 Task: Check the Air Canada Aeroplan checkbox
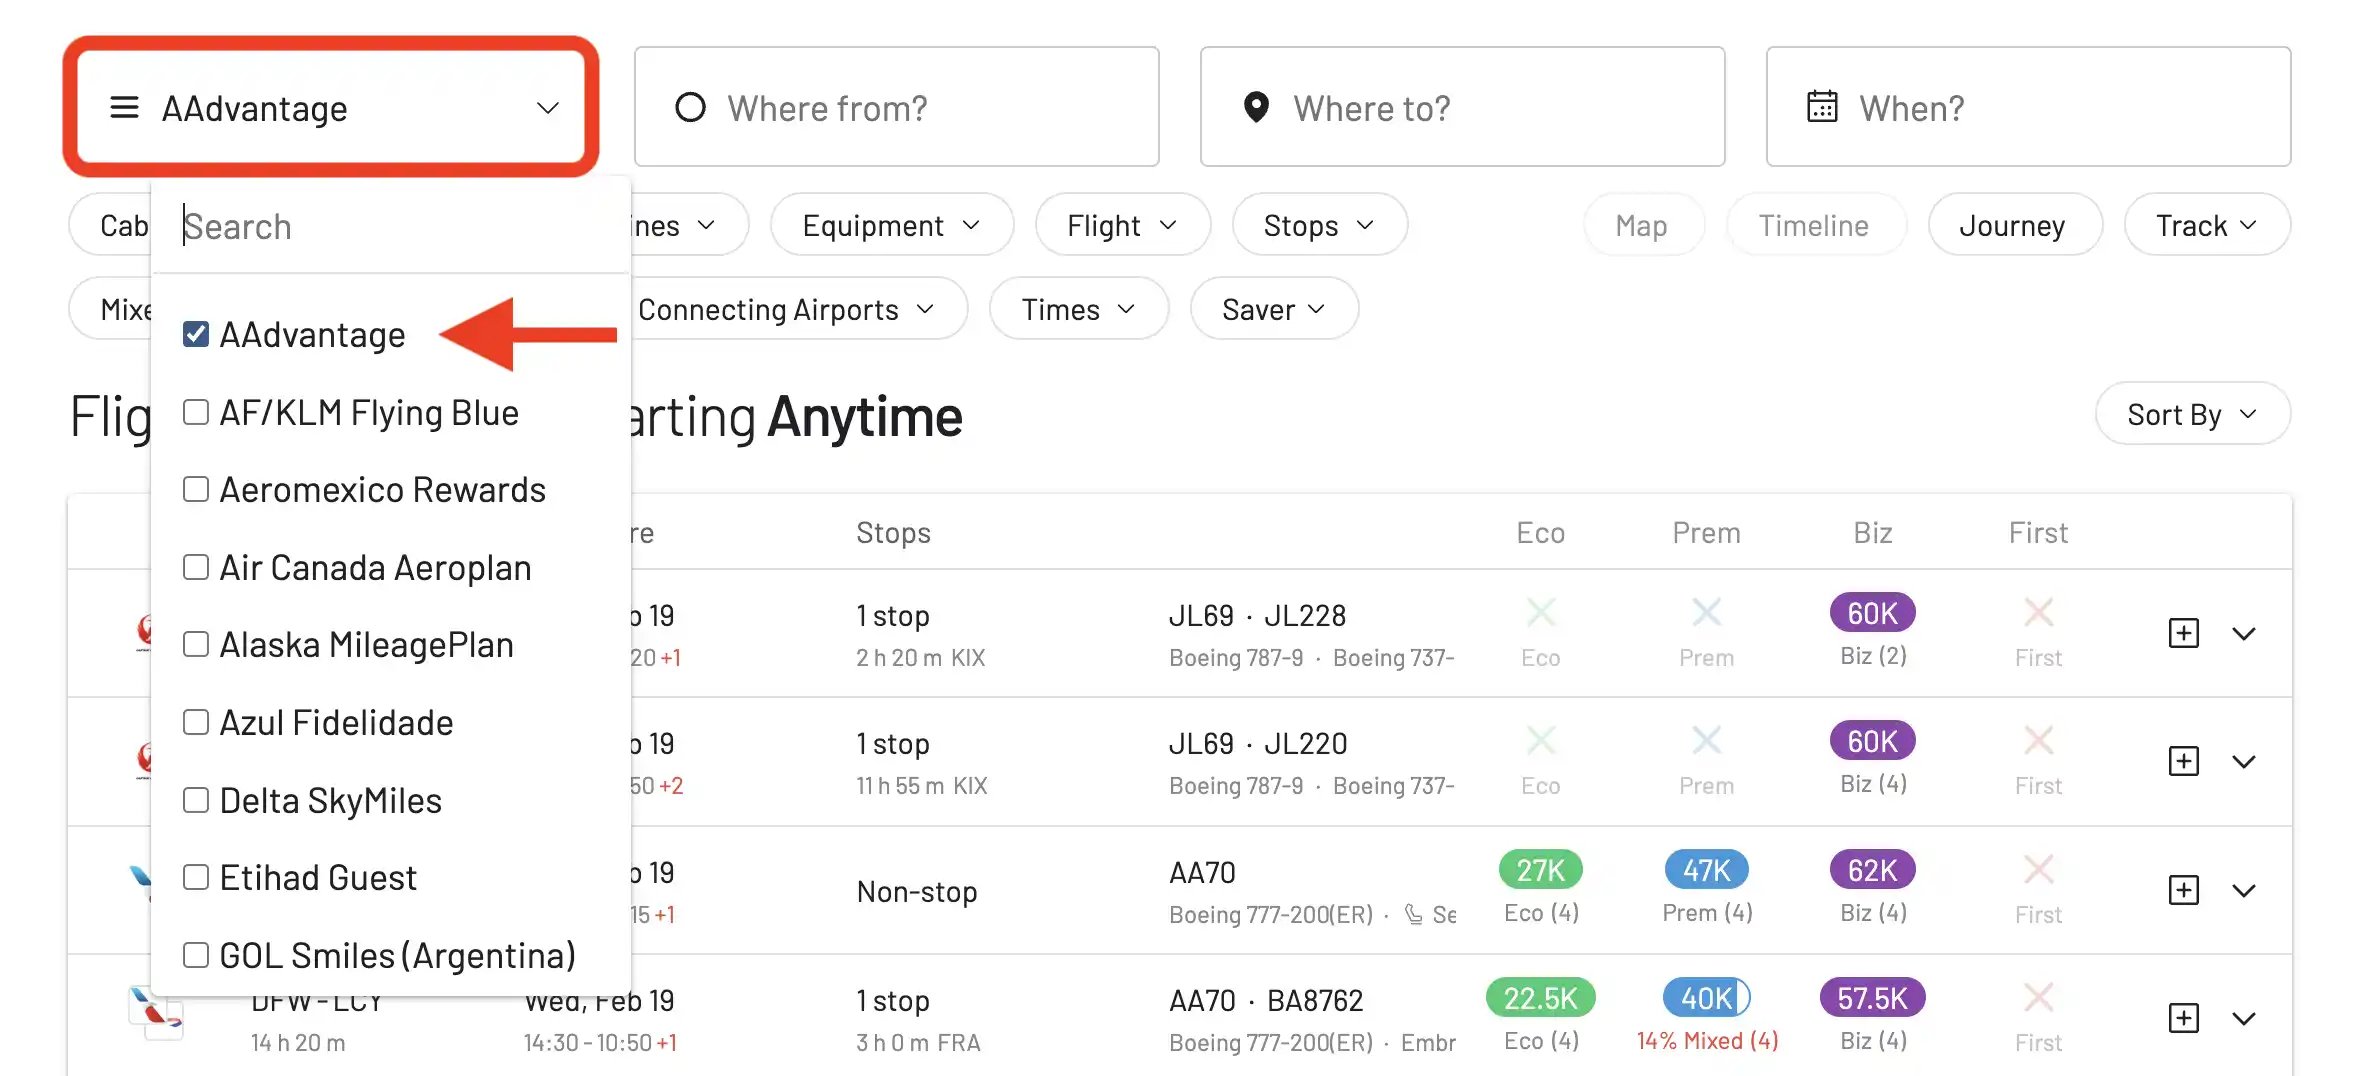[196, 567]
